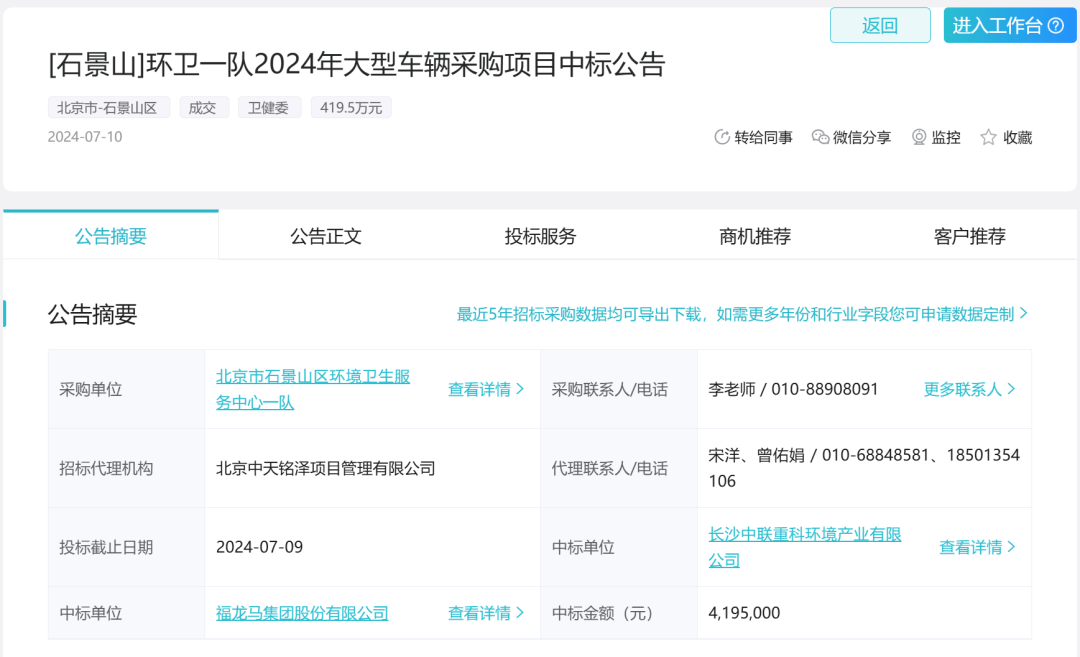The width and height of the screenshot is (1080, 657).
Task: Click 更多联系人 link
Action: coord(970,389)
